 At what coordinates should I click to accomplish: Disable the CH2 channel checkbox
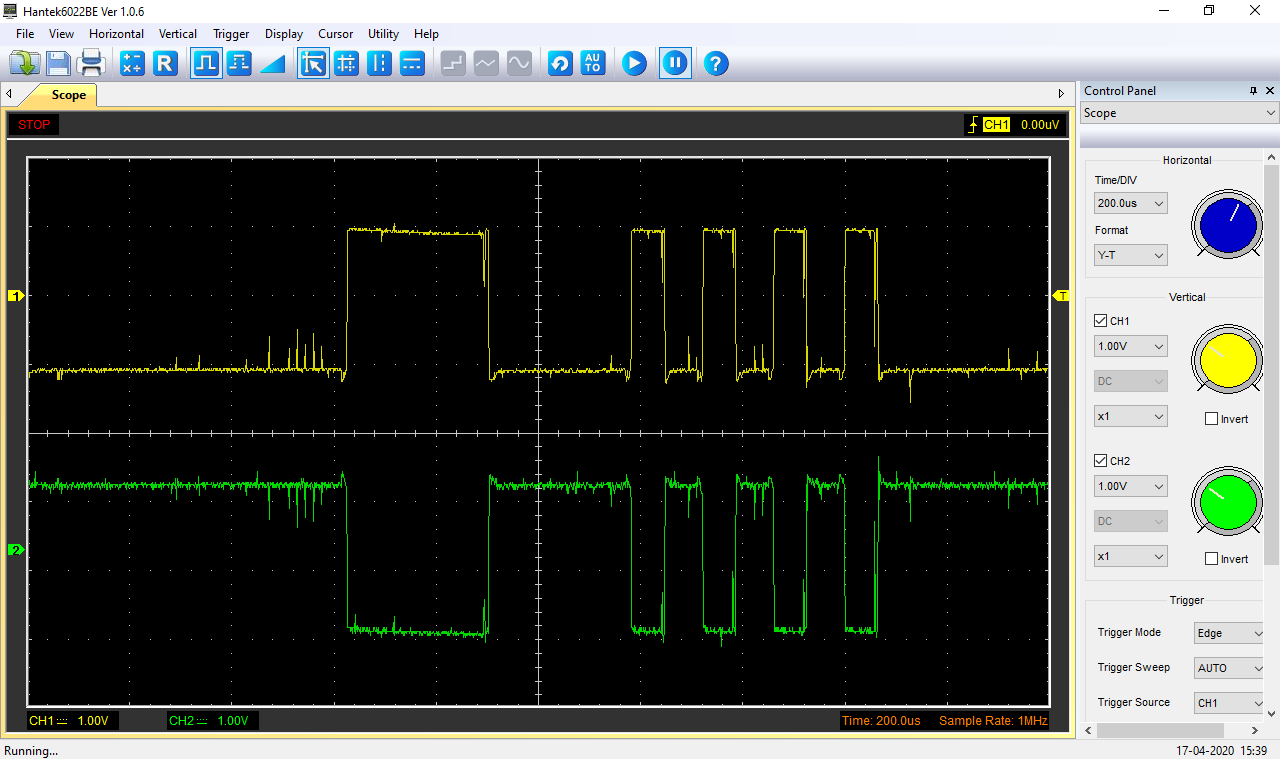pyautogui.click(x=1101, y=461)
